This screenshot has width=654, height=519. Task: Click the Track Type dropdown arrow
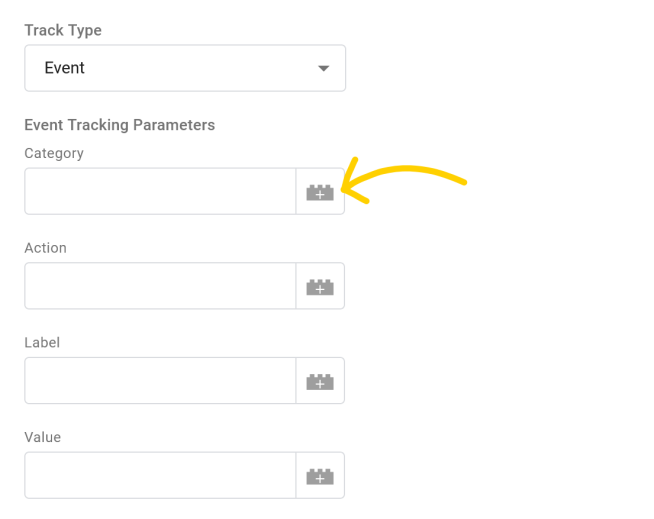(324, 68)
